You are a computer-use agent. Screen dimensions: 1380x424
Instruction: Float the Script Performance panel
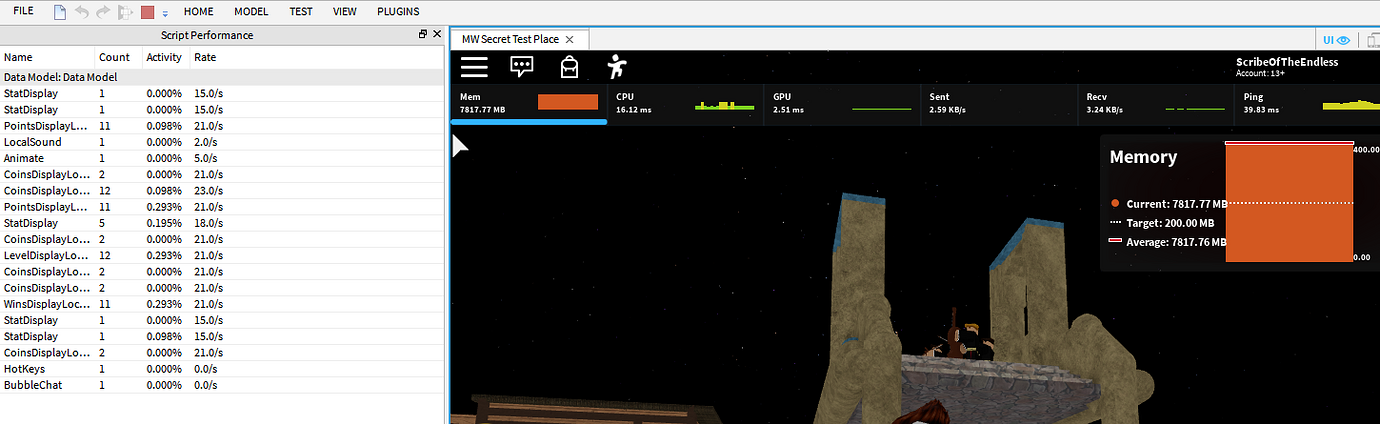[x=423, y=34]
